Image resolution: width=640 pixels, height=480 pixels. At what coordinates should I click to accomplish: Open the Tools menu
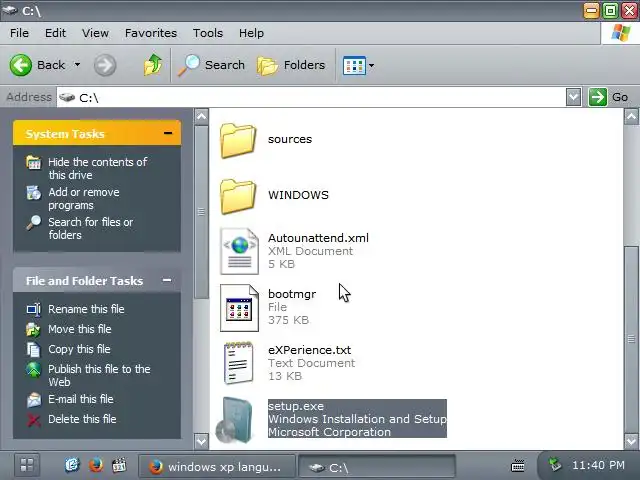(208, 33)
